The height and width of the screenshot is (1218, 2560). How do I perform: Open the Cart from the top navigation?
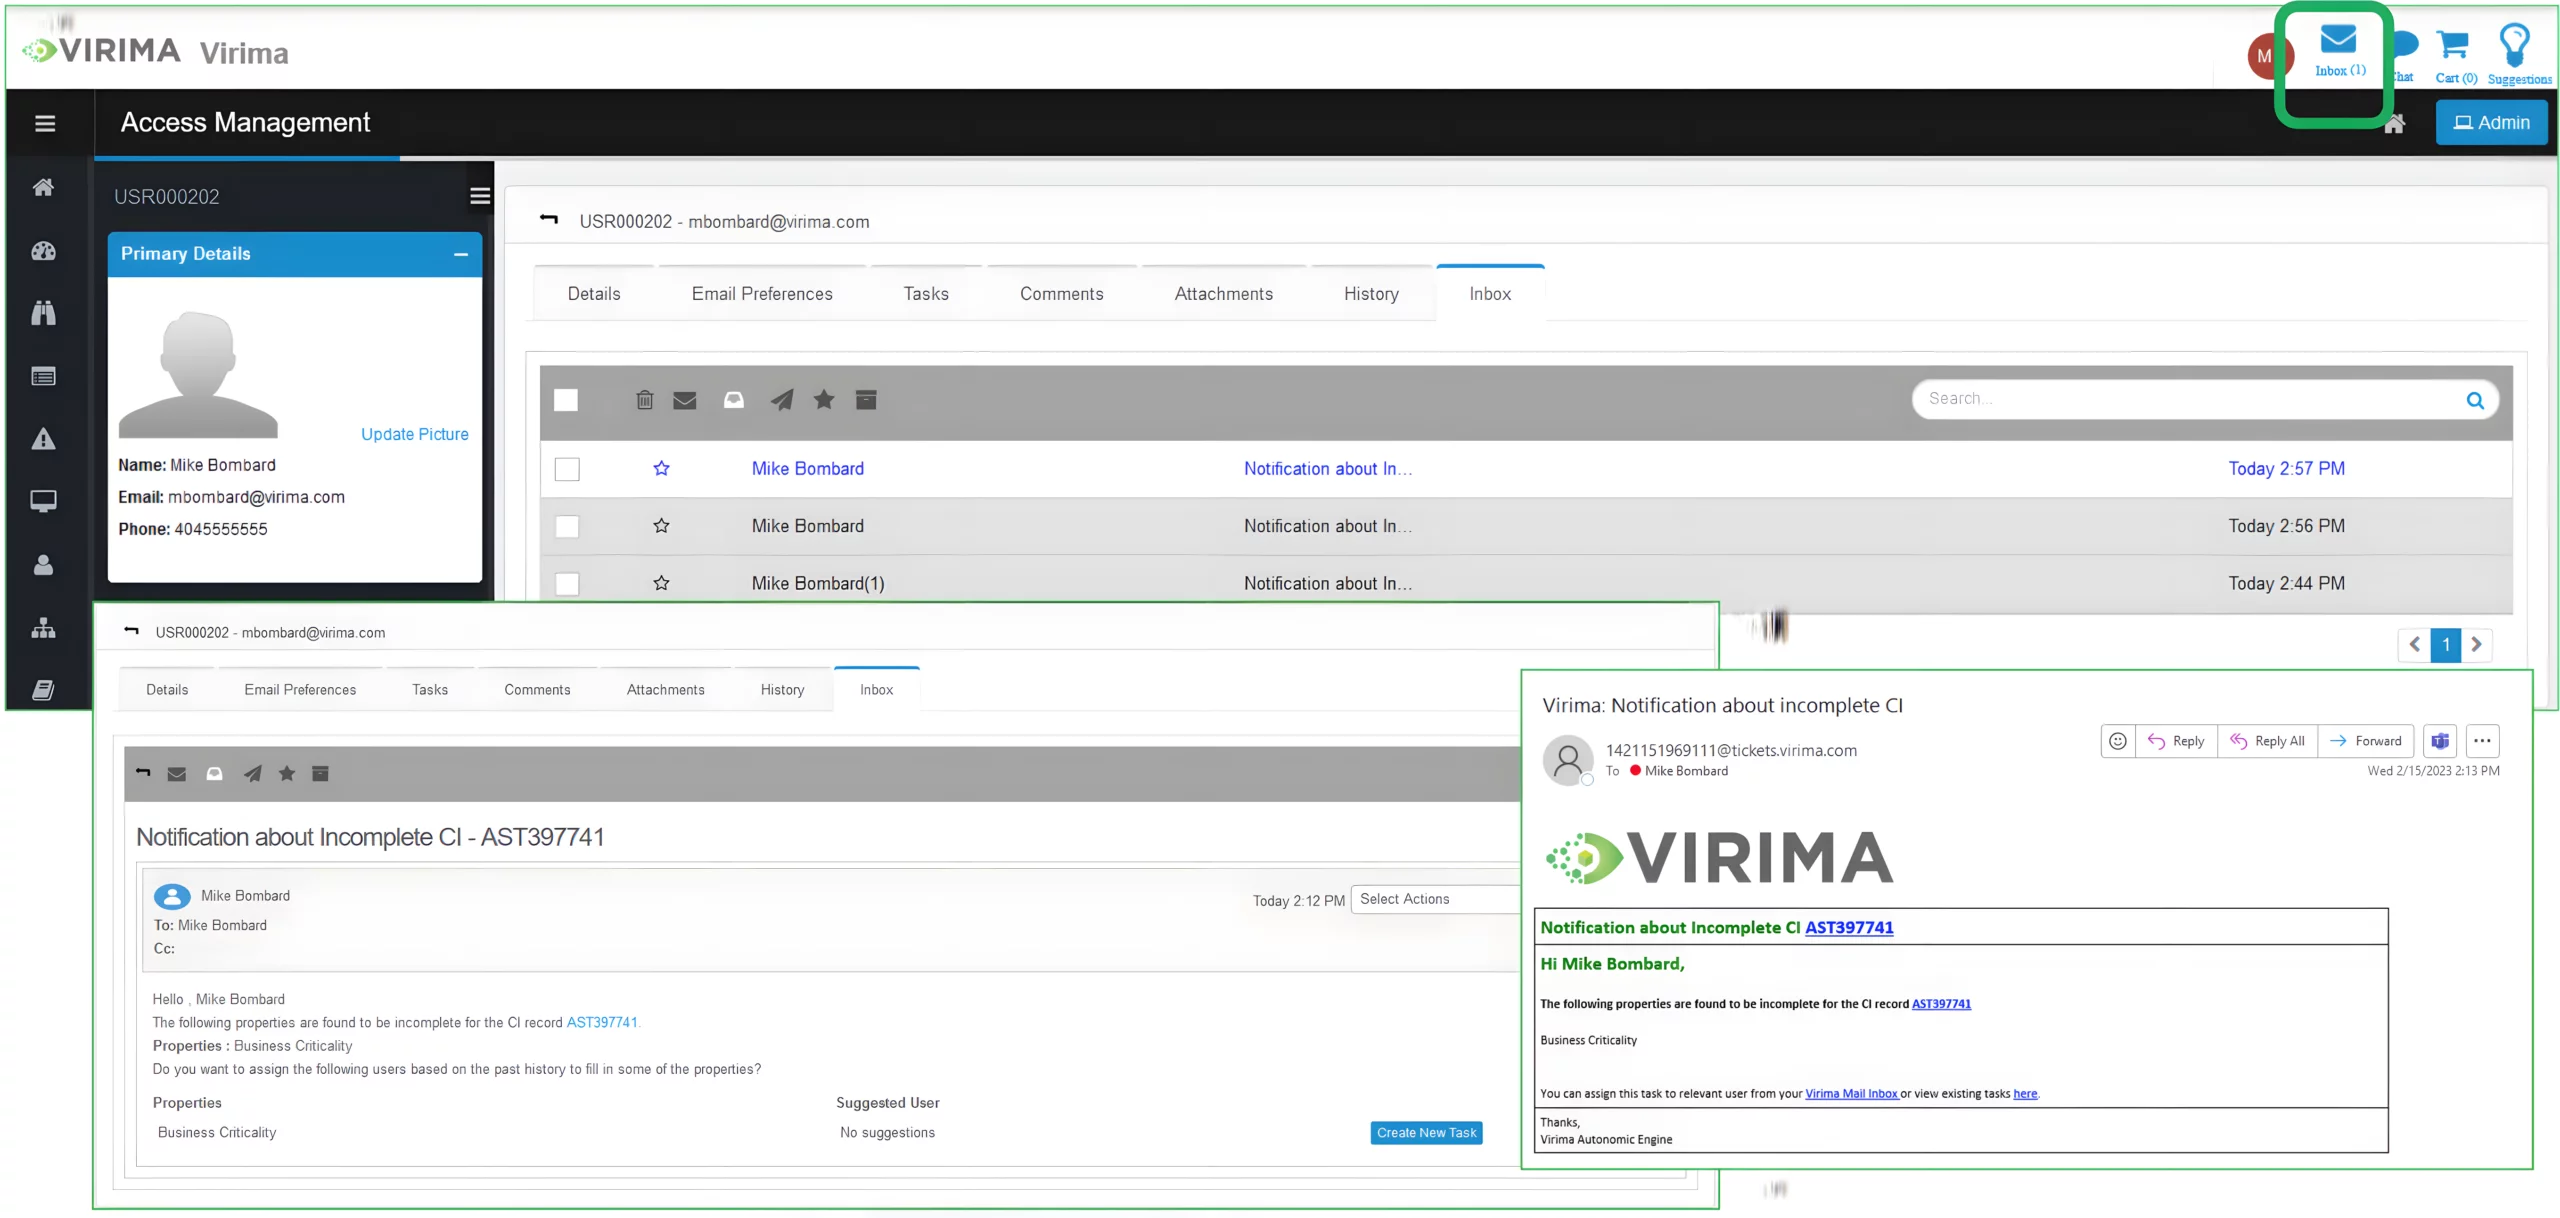coord(2454,45)
